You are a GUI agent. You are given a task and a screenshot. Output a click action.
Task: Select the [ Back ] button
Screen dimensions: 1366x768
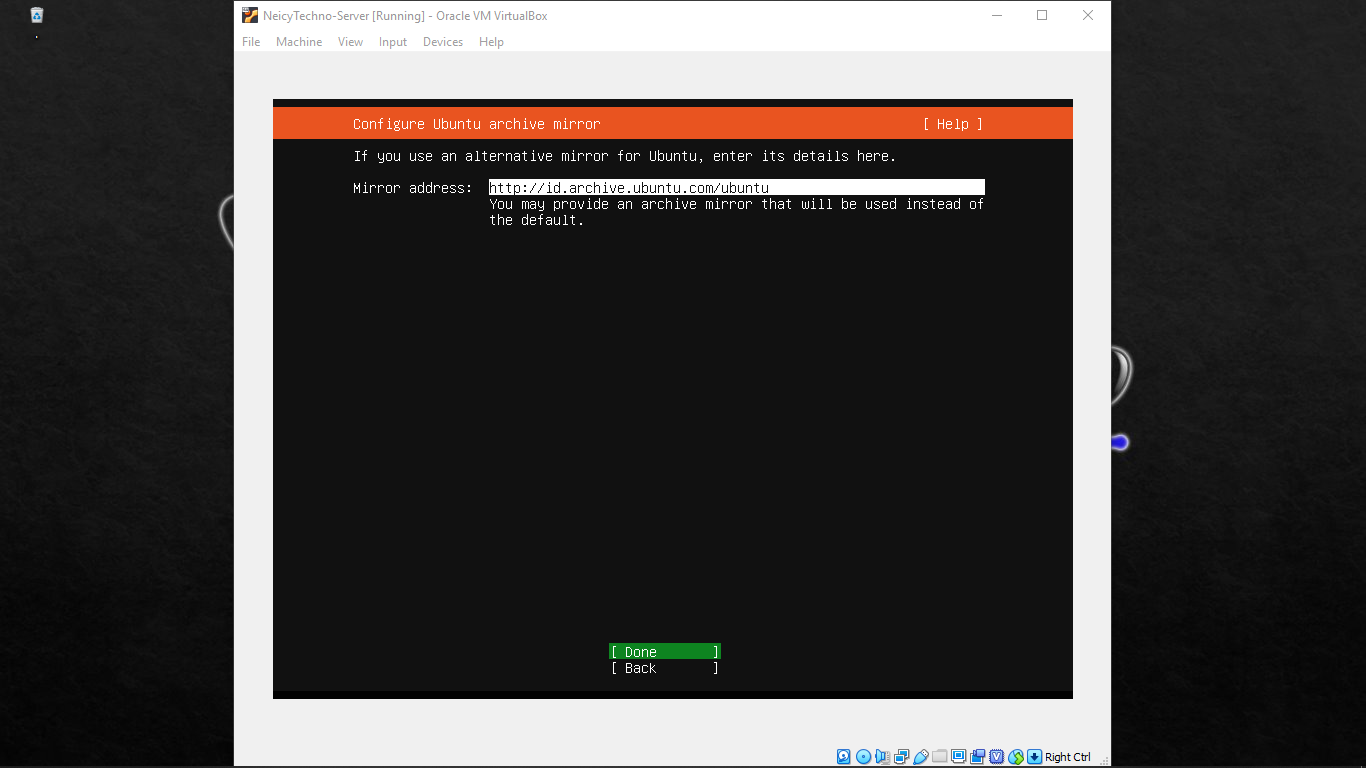pyautogui.click(x=665, y=668)
